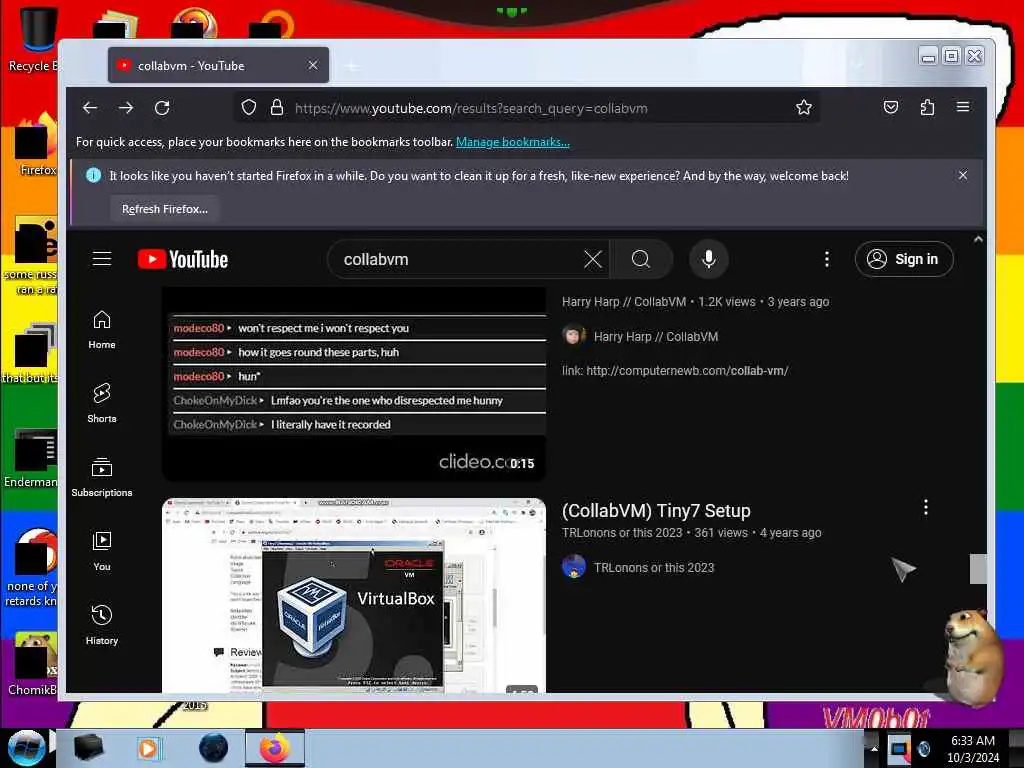Open TRLonons channel avatar
Image resolution: width=1024 pixels, height=768 pixels.
point(573,566)
